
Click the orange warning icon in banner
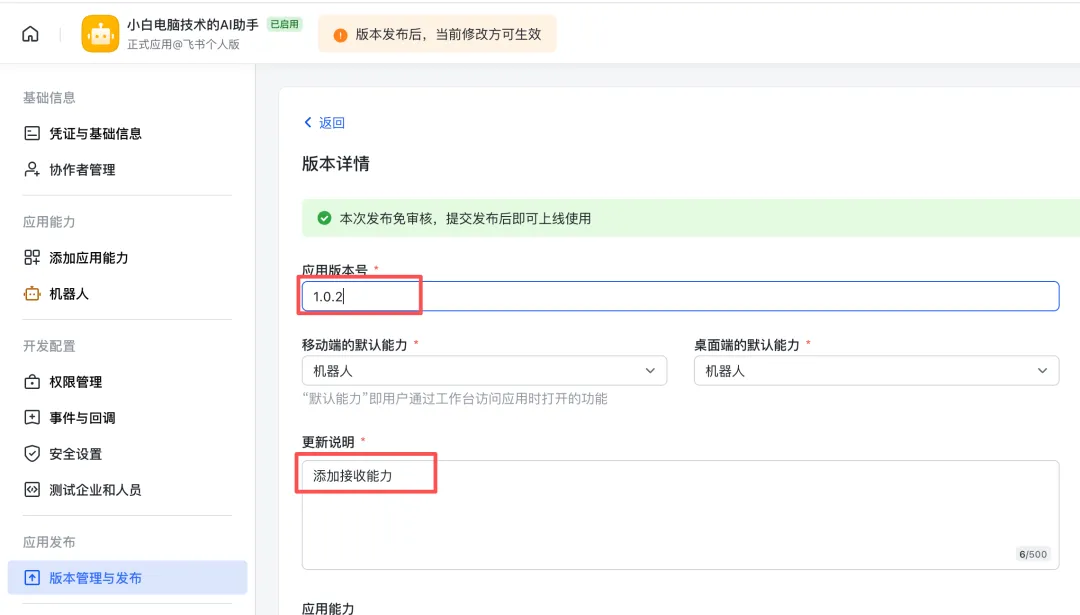click(340, 34)
